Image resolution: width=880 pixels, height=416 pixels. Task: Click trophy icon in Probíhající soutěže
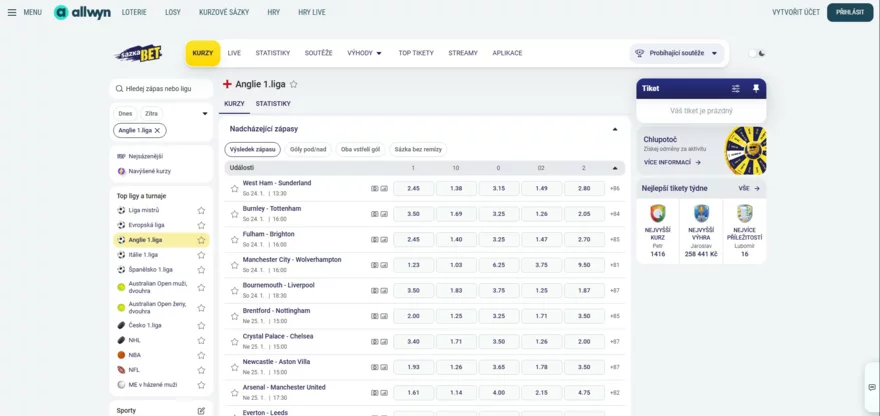click(x=639, y=53)
